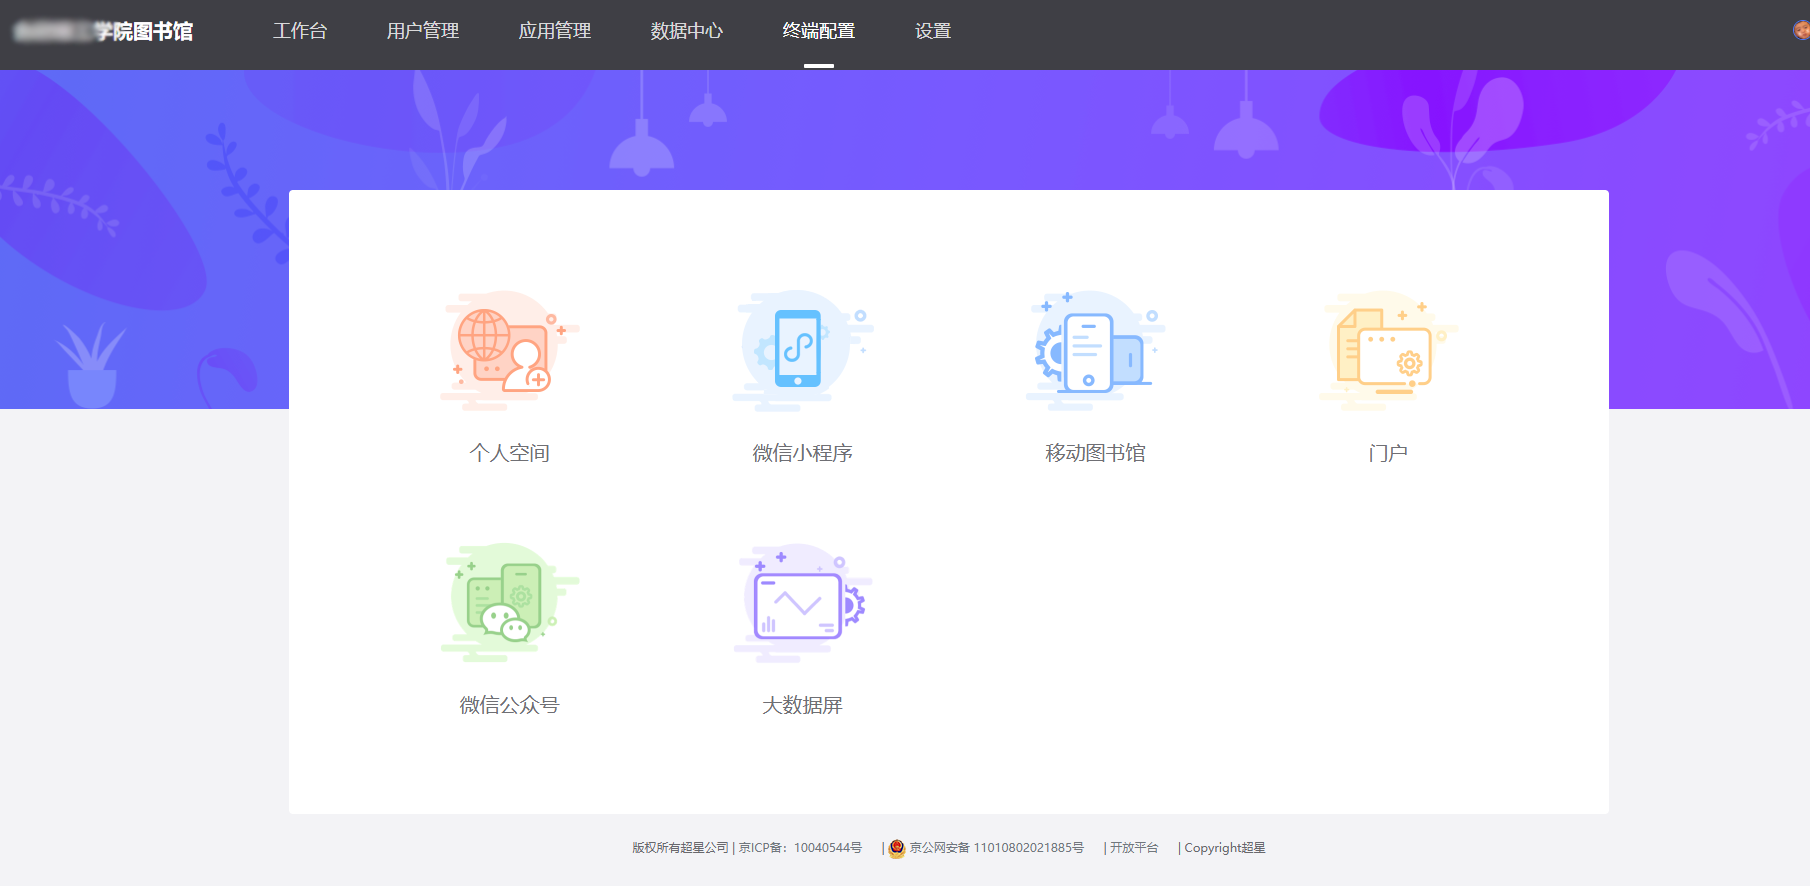The width and height of the screenshot is (1810, 886).
Task: Switch to 用户管理 in the top navigation
Action: point(423,31)
